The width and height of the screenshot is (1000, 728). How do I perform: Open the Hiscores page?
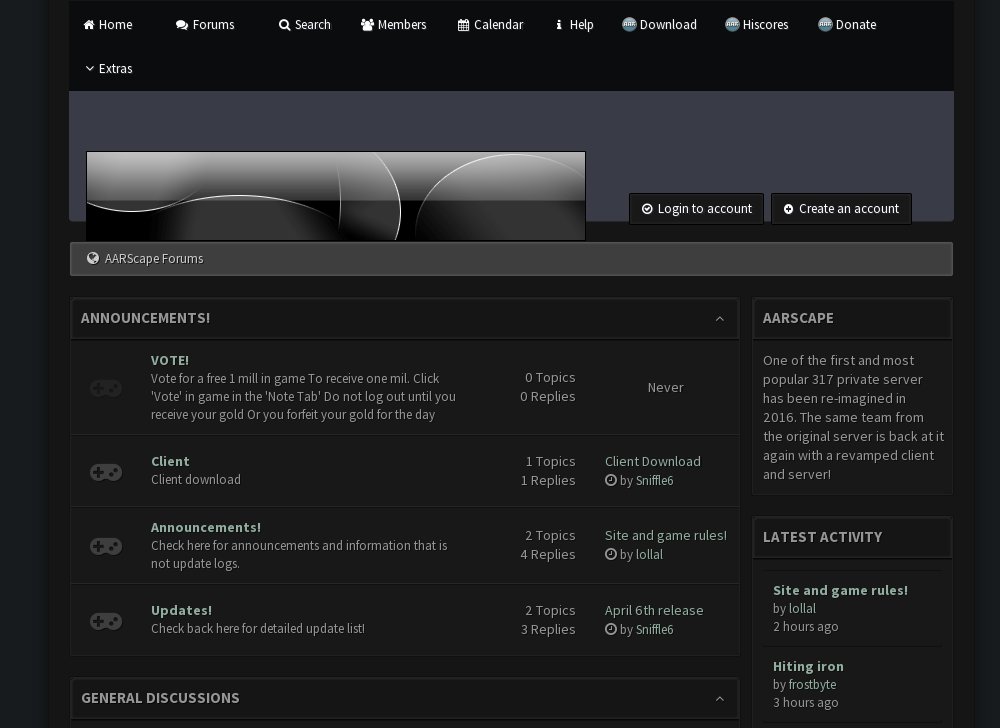757,25
